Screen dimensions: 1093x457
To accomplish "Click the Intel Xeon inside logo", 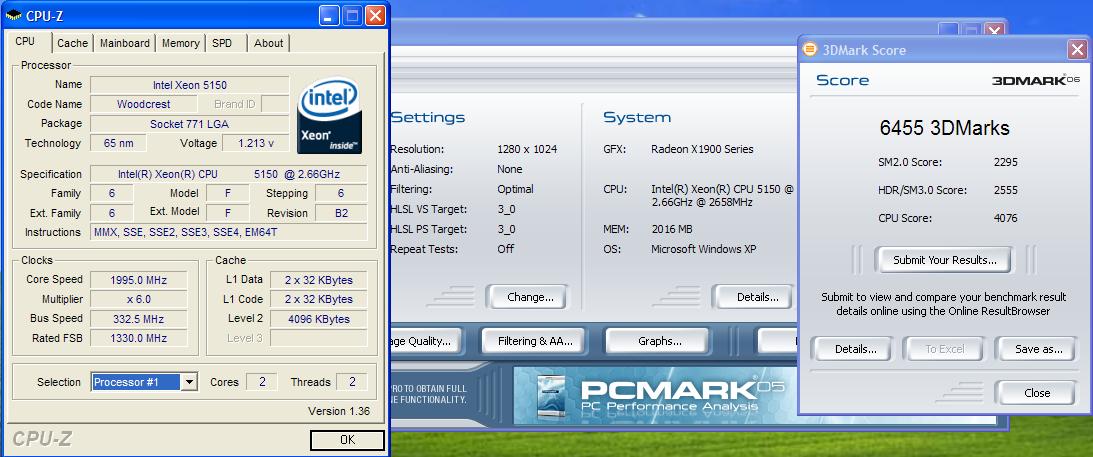I will coord(329,115).
